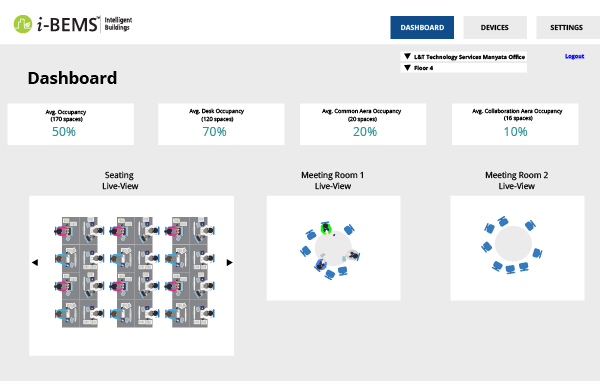This screenshot has height=381, width=600.
Task: Click the Floor 4 dropdown triangle
Action: coord(408,68)
